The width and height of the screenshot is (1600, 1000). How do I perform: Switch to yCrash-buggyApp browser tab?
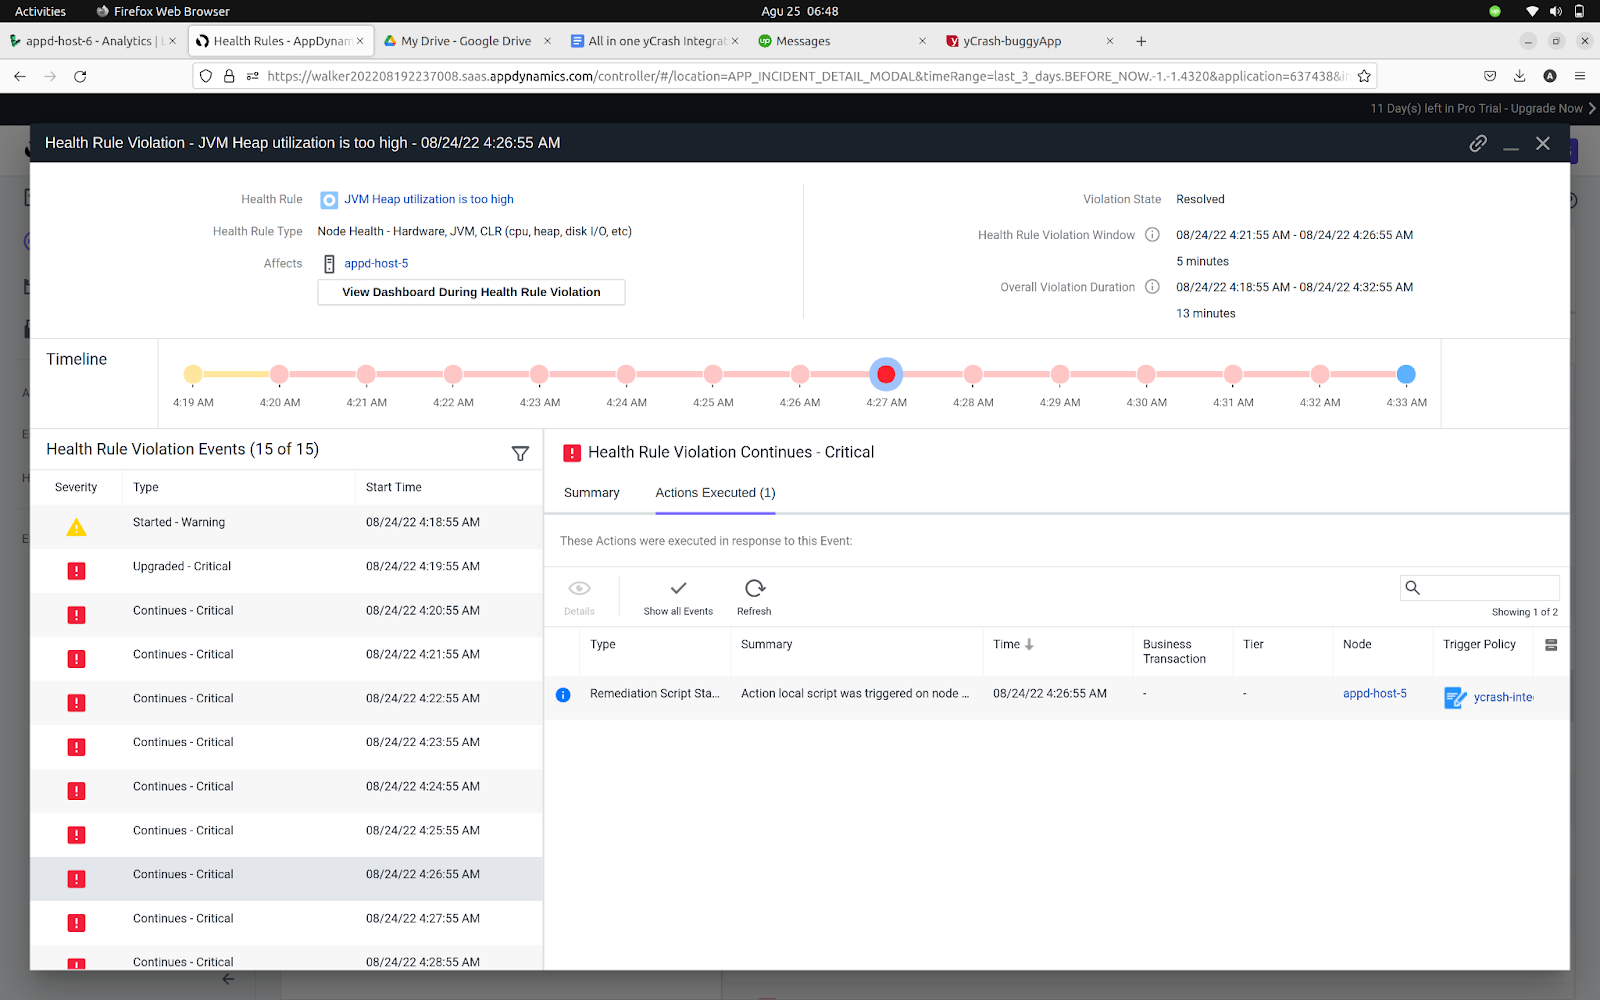click(1030, 41)
